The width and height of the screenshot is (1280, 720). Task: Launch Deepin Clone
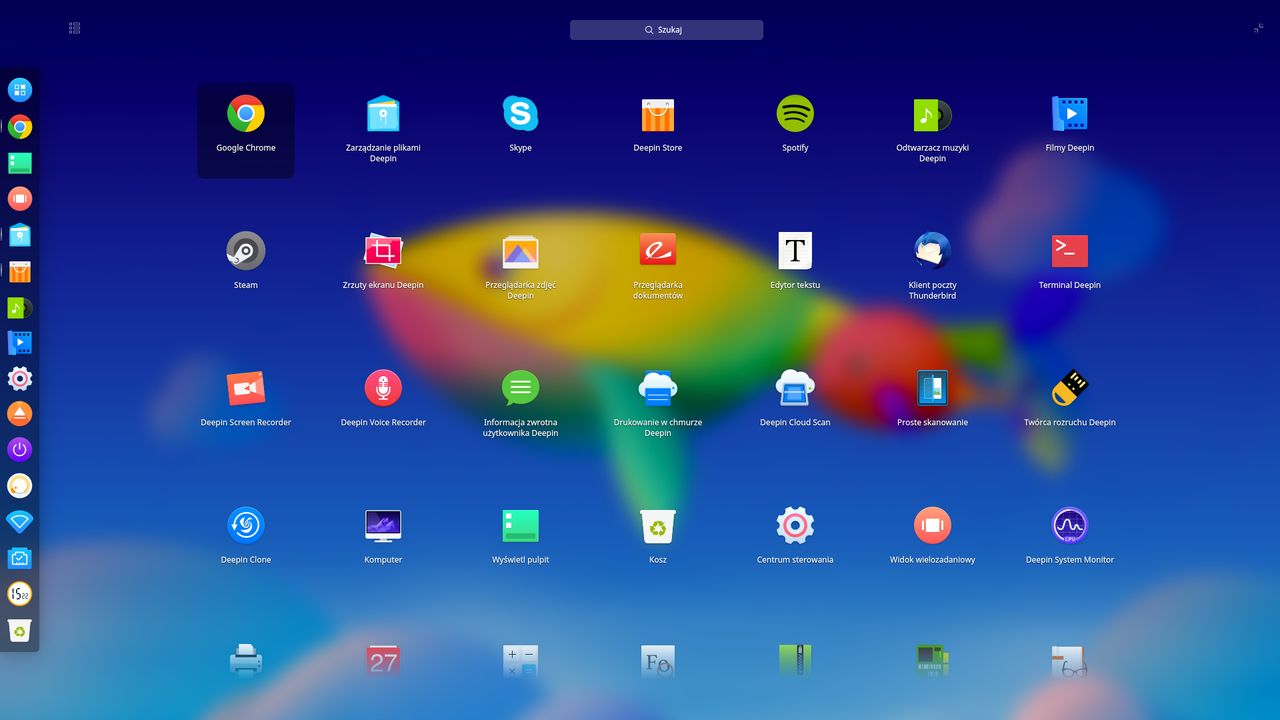click(x=246, y=525)
